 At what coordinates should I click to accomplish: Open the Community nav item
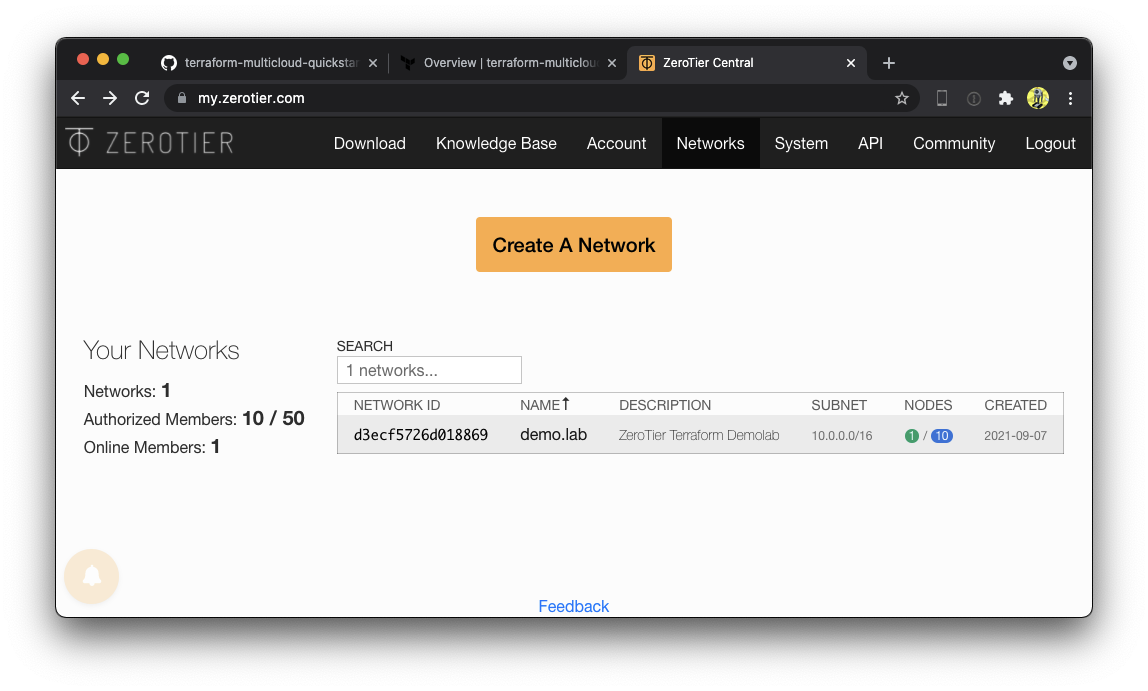tap(954, 143)
